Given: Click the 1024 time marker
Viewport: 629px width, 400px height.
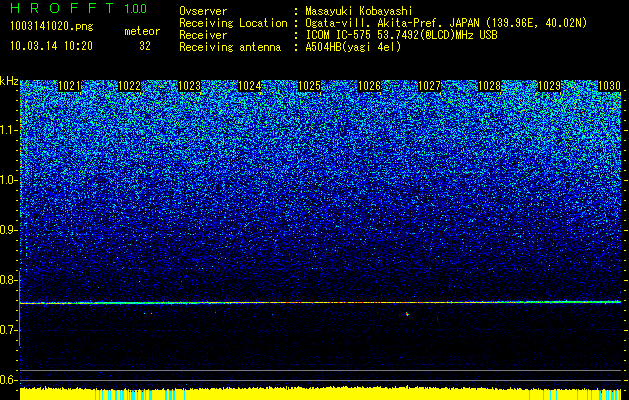Looking at the screenshot, I should tap(250, 86).
